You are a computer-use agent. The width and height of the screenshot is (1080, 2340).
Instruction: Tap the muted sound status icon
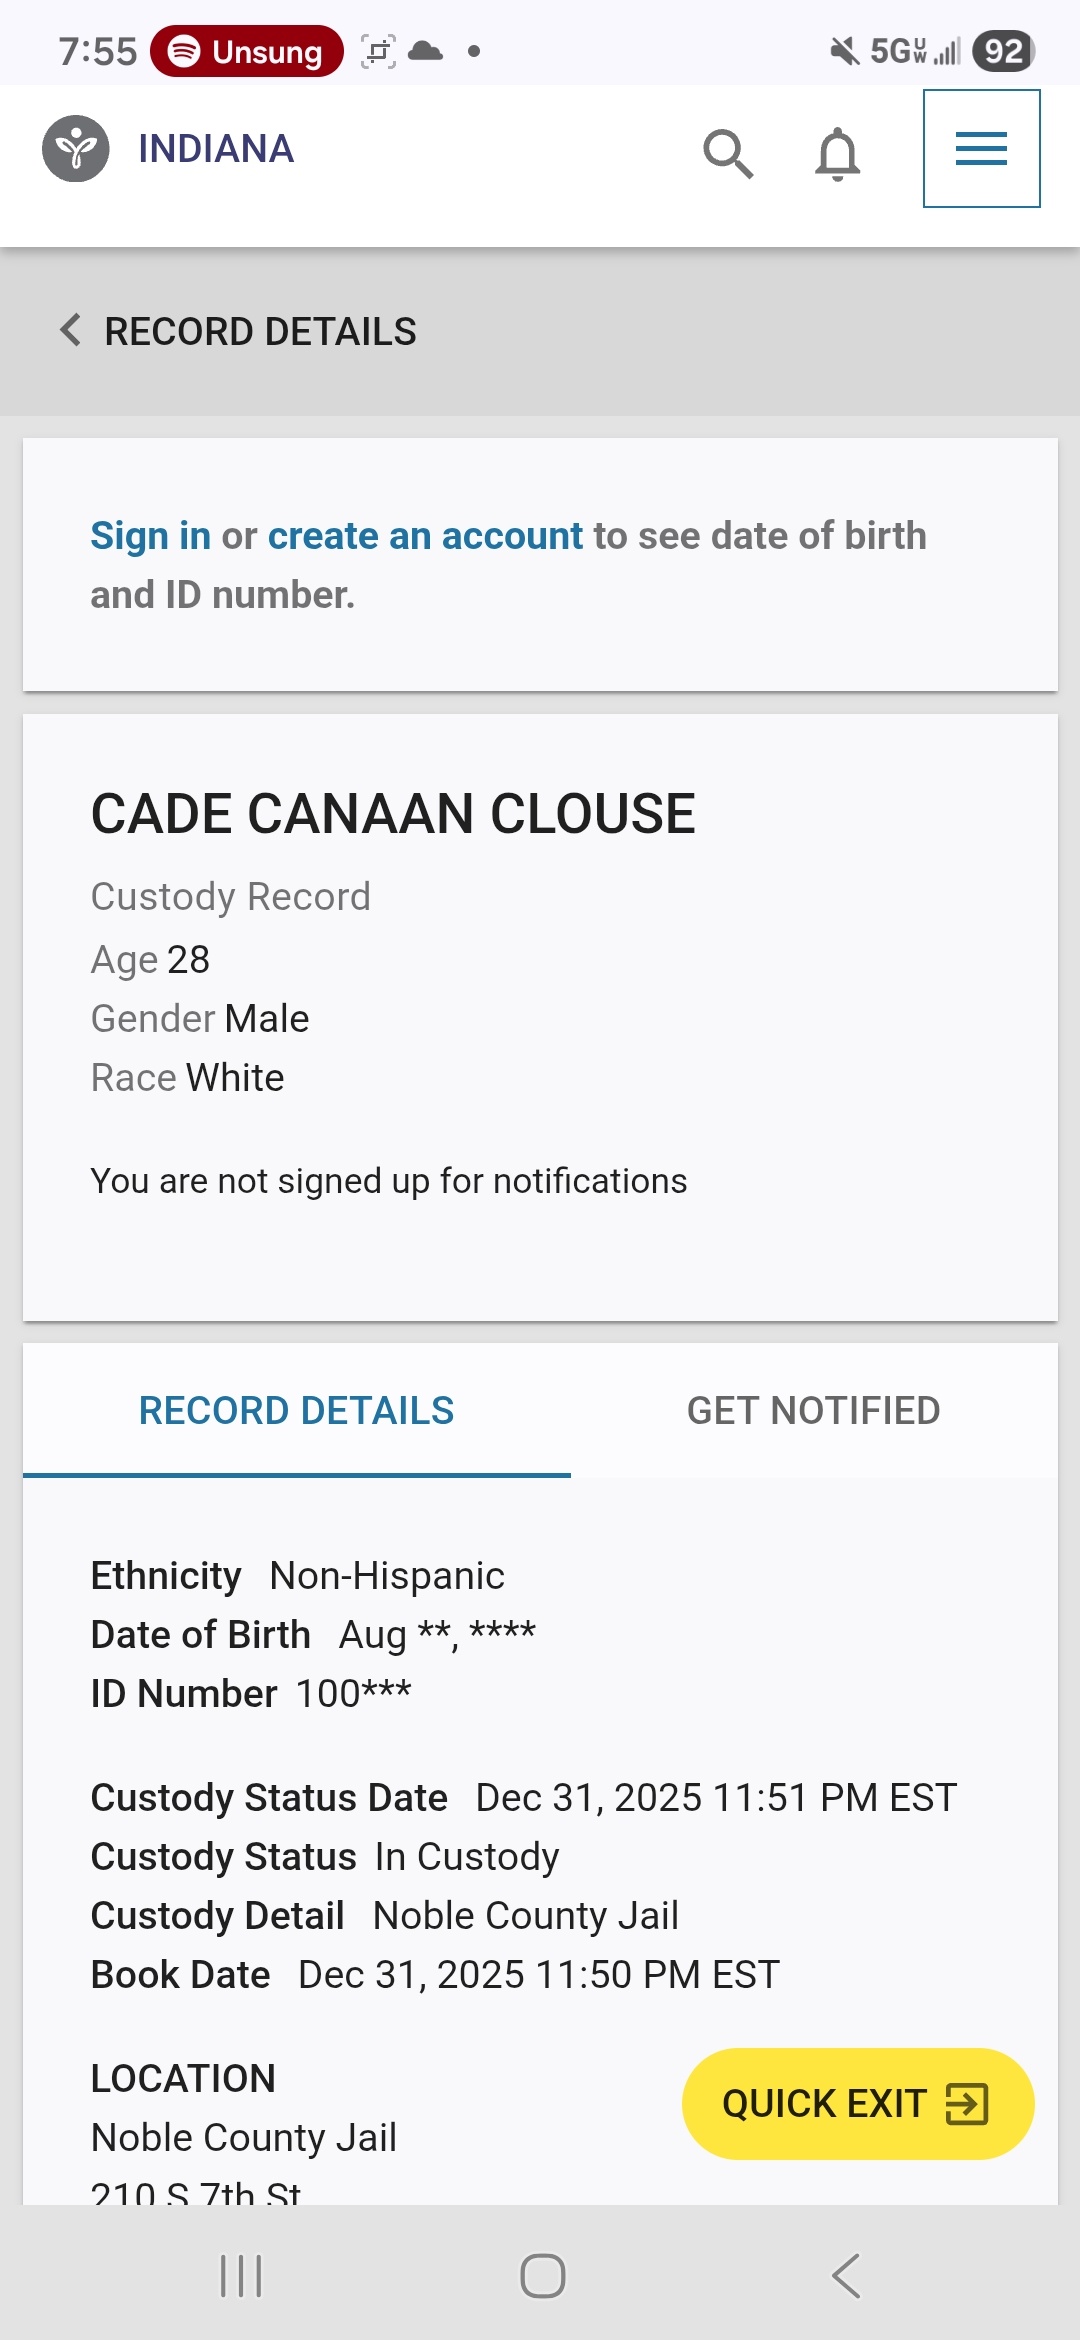(844, 51)
